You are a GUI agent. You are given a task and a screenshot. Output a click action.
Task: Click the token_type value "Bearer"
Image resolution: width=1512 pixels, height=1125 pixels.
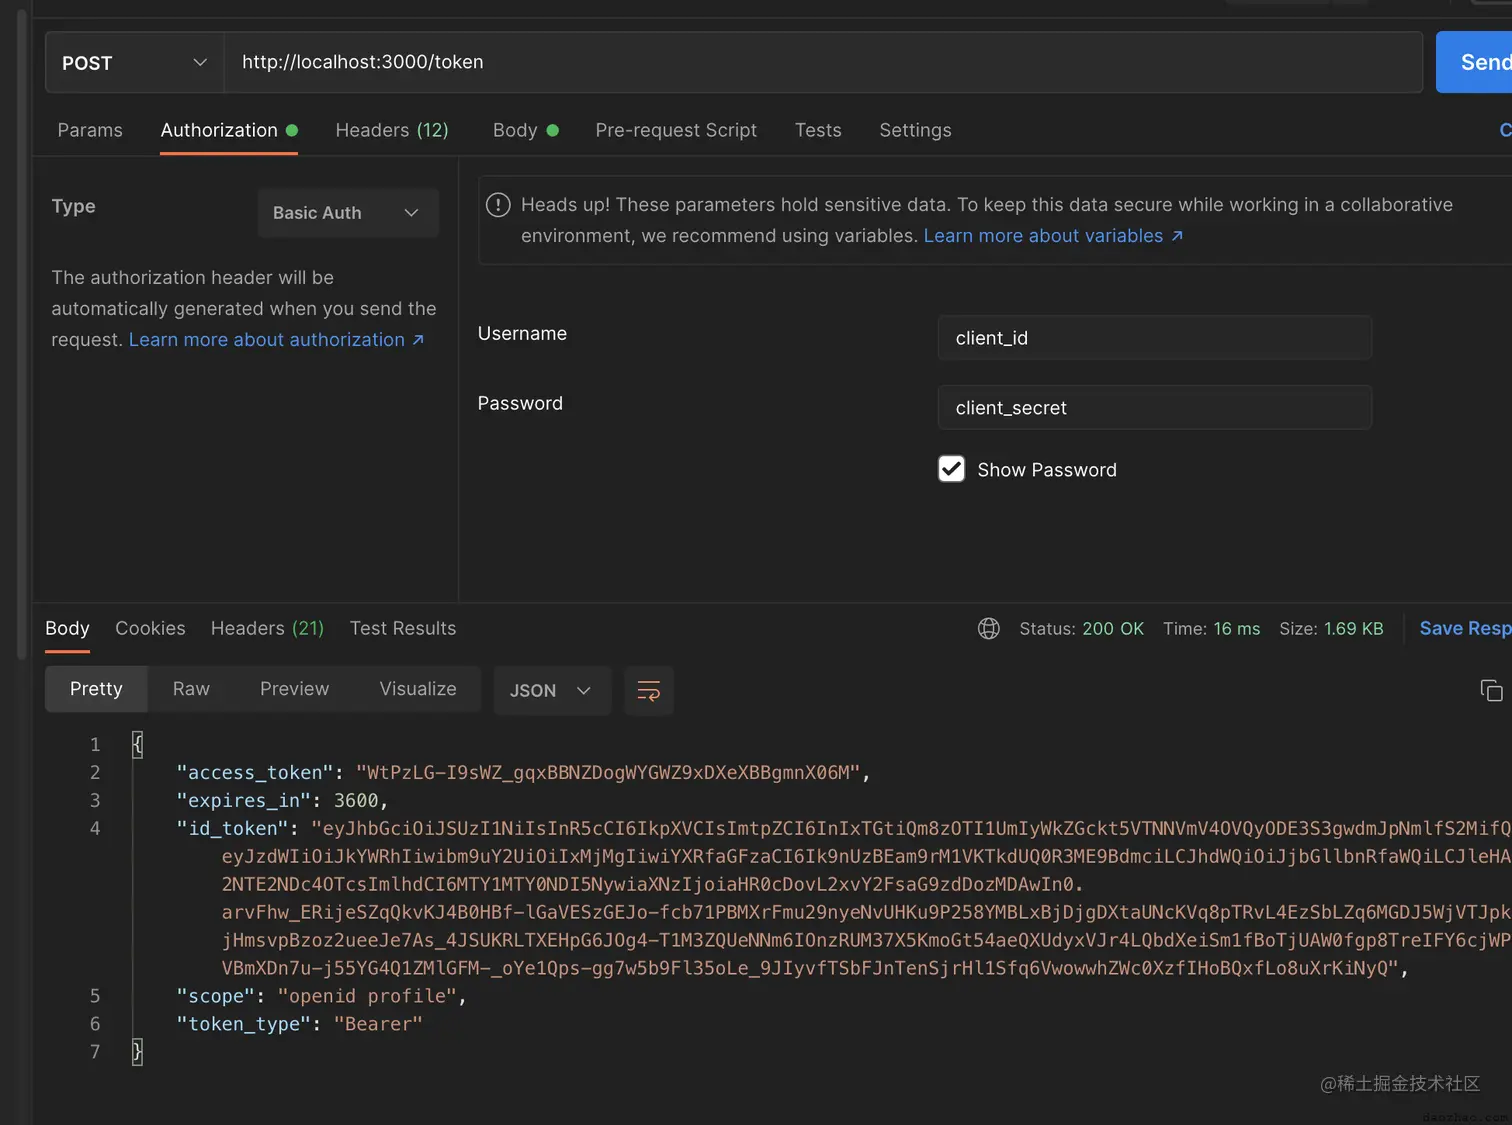point(378,1024)
